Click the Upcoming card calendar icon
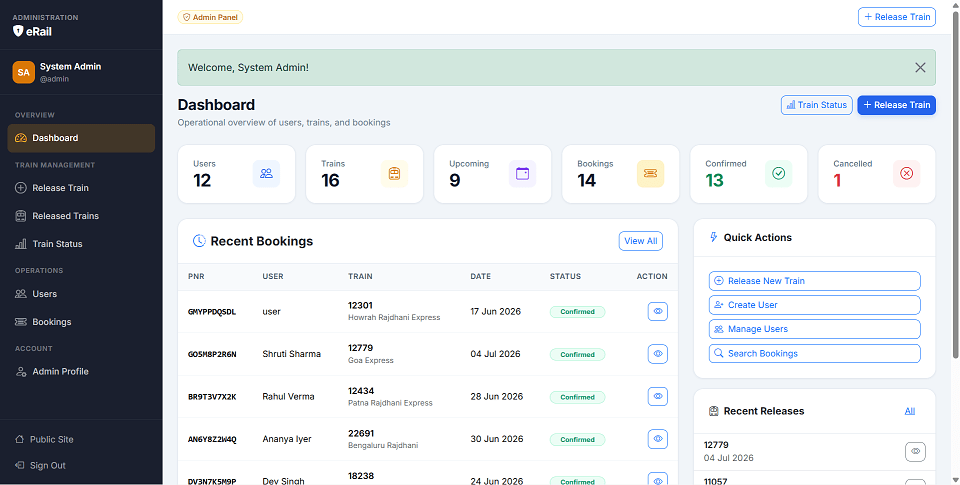960x485 pixels. pos(522,173)
